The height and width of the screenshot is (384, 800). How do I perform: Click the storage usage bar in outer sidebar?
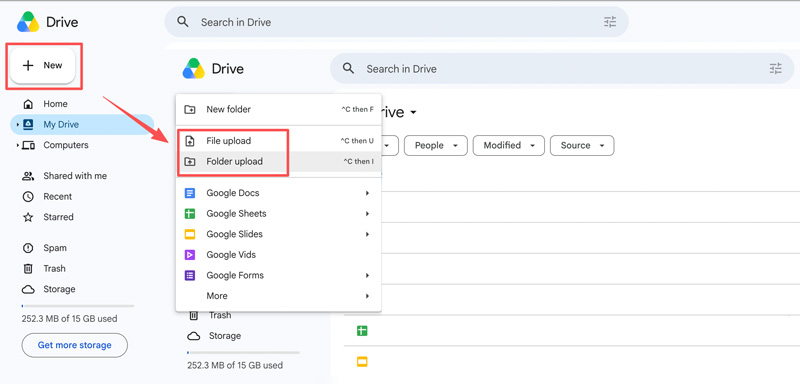coord(78,306)
